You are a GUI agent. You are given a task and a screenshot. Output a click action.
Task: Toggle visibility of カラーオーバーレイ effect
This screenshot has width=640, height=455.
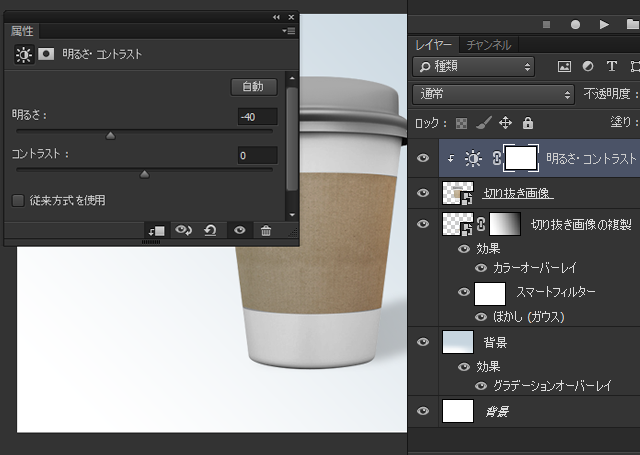tap(481, 268)
